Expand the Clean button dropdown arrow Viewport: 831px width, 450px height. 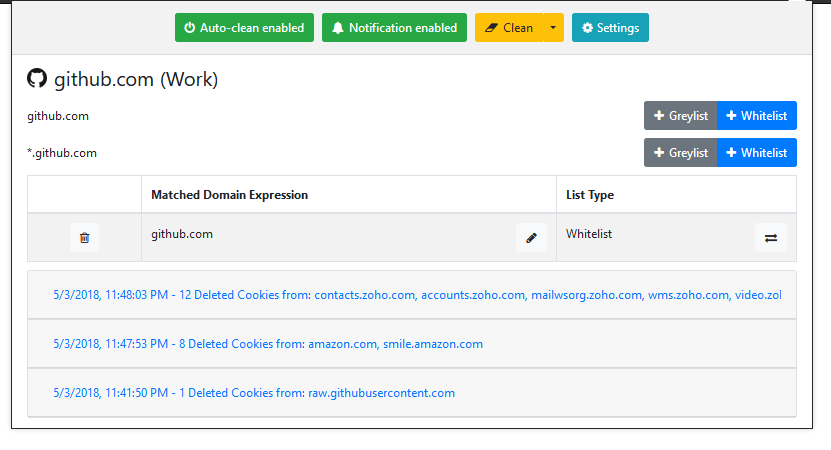pyautogui.click(x=553, y=28)
